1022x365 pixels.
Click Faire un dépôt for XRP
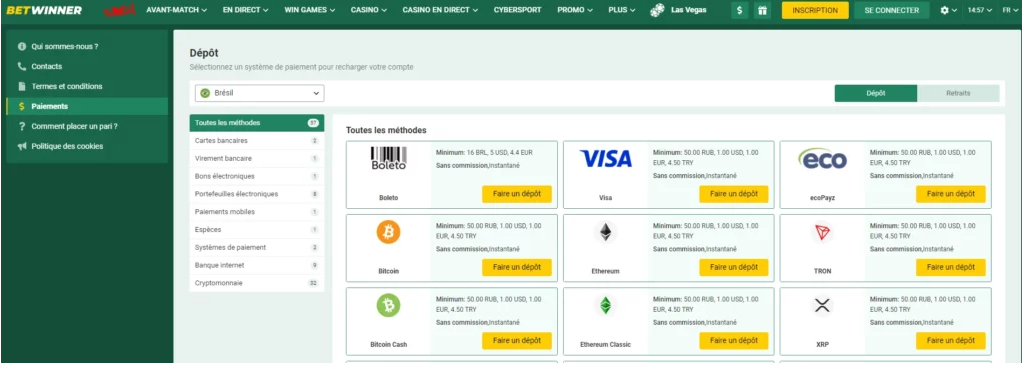pos(951,341)
